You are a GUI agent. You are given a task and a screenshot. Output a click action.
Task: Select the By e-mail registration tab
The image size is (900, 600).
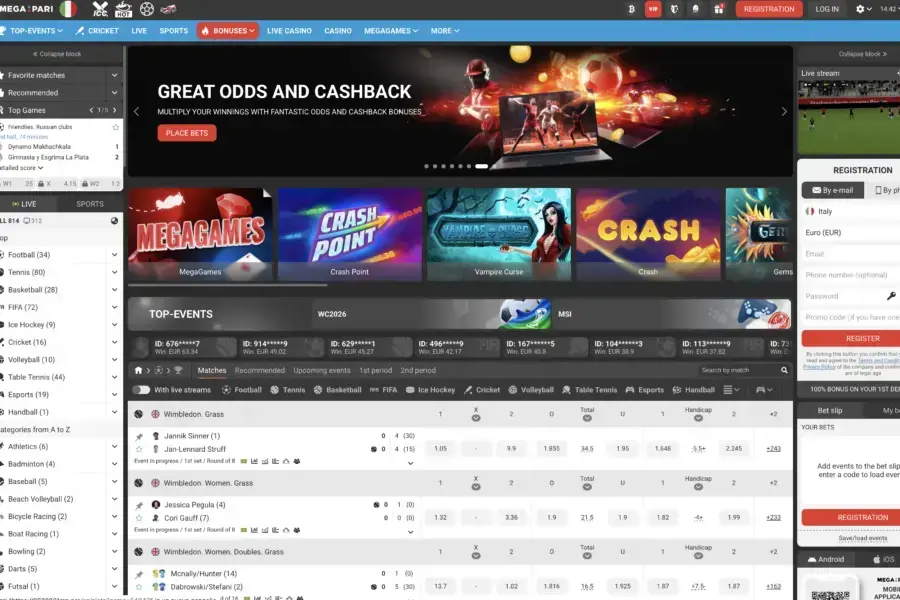[833, 190]
